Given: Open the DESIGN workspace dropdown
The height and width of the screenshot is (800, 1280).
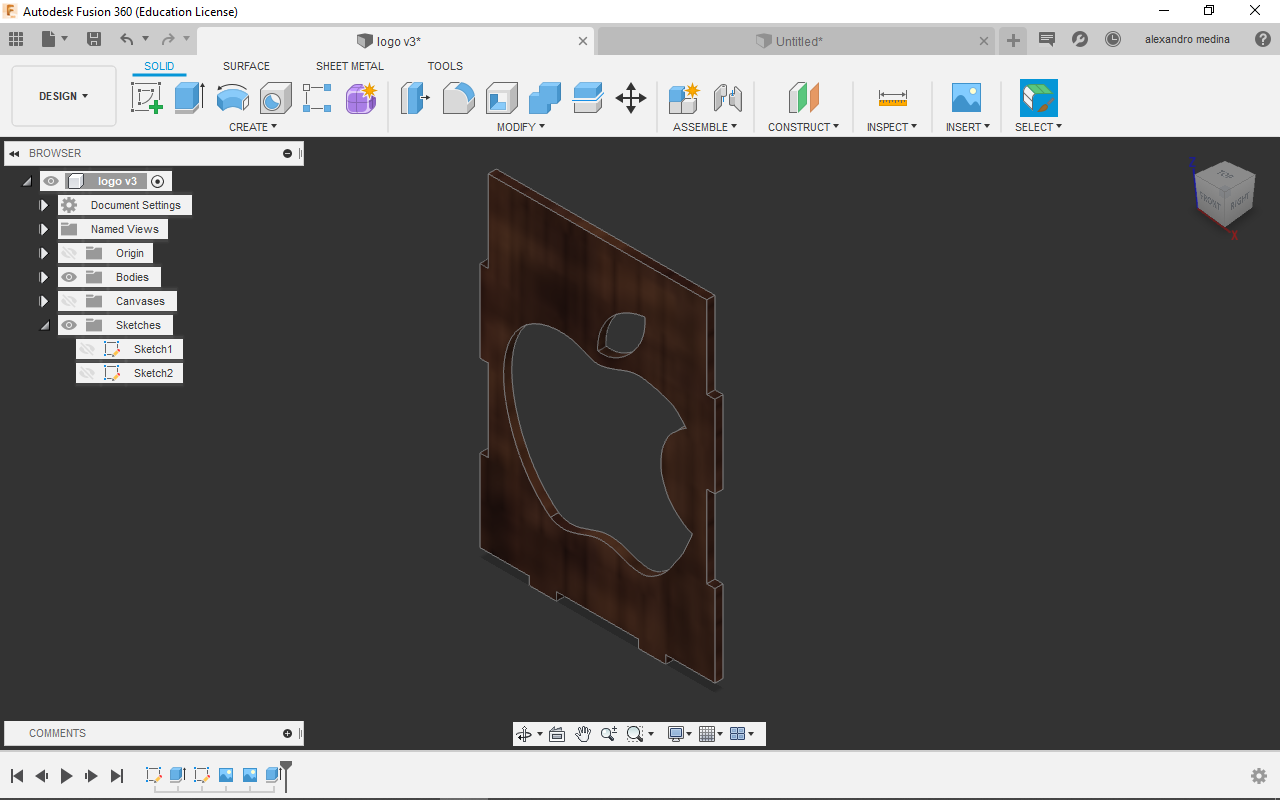Looking at the screenshot, I should (64, 96).
